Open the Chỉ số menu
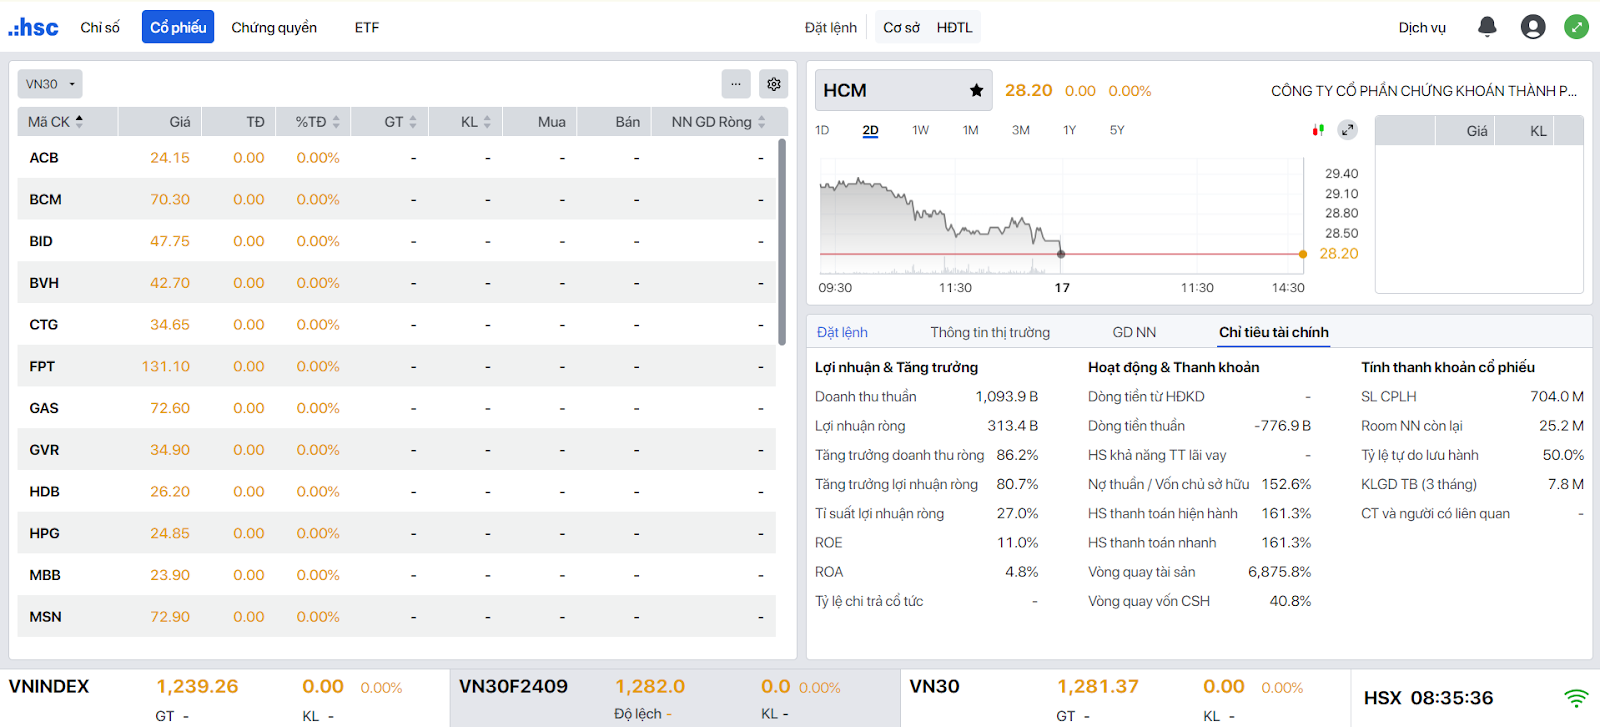This screenshot has width=1600, height=727. (100, 27)
